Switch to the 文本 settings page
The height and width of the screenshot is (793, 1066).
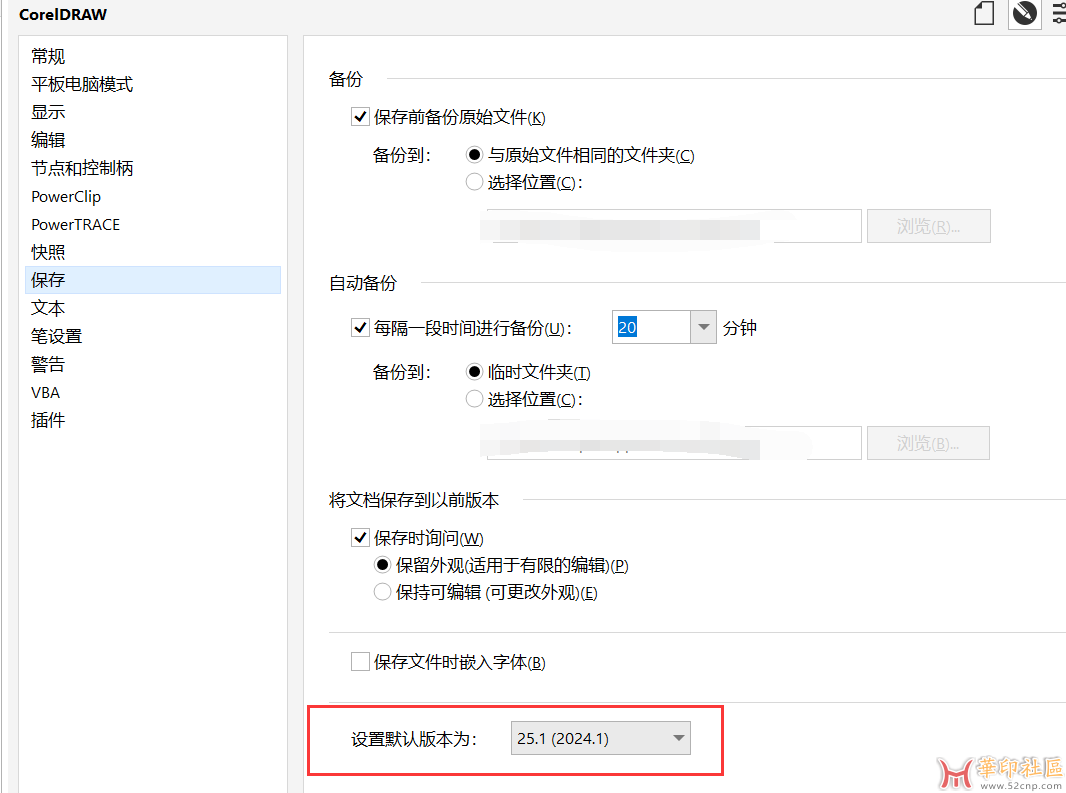[x=153, y=308]
